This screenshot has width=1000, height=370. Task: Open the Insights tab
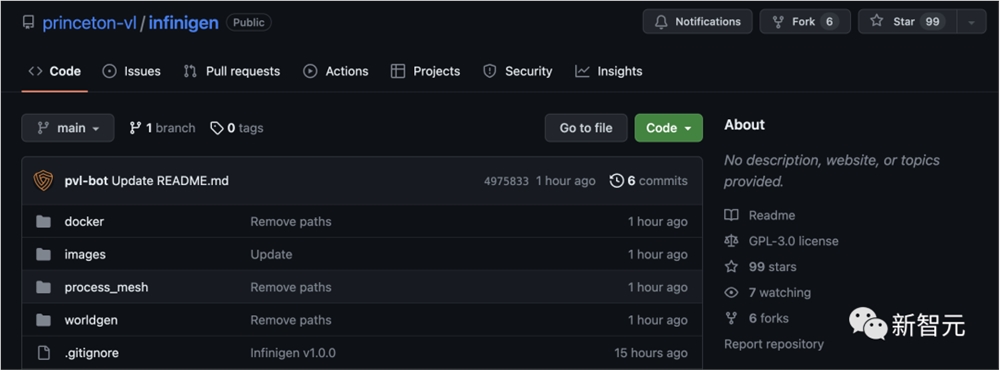click(608, 71)
